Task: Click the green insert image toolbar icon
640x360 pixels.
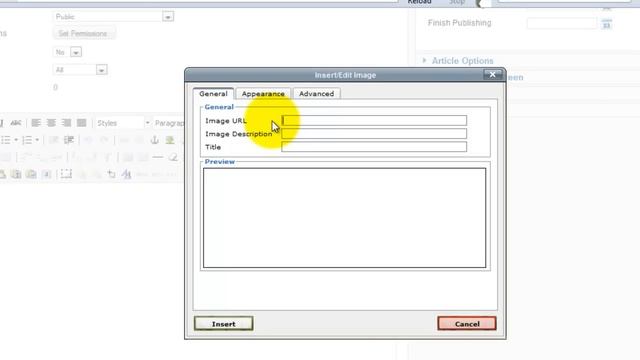Action: pos(170,140)
